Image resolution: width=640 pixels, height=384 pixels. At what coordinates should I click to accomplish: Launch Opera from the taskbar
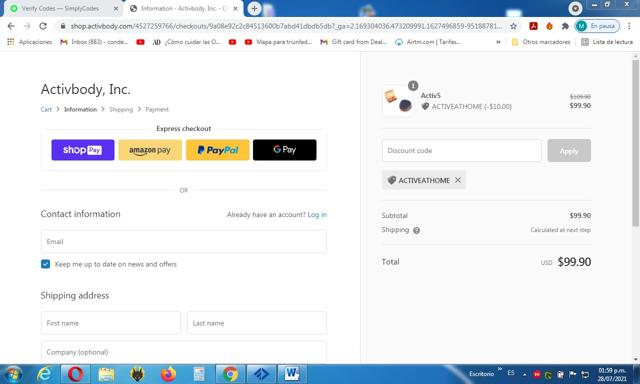[76, 374]
